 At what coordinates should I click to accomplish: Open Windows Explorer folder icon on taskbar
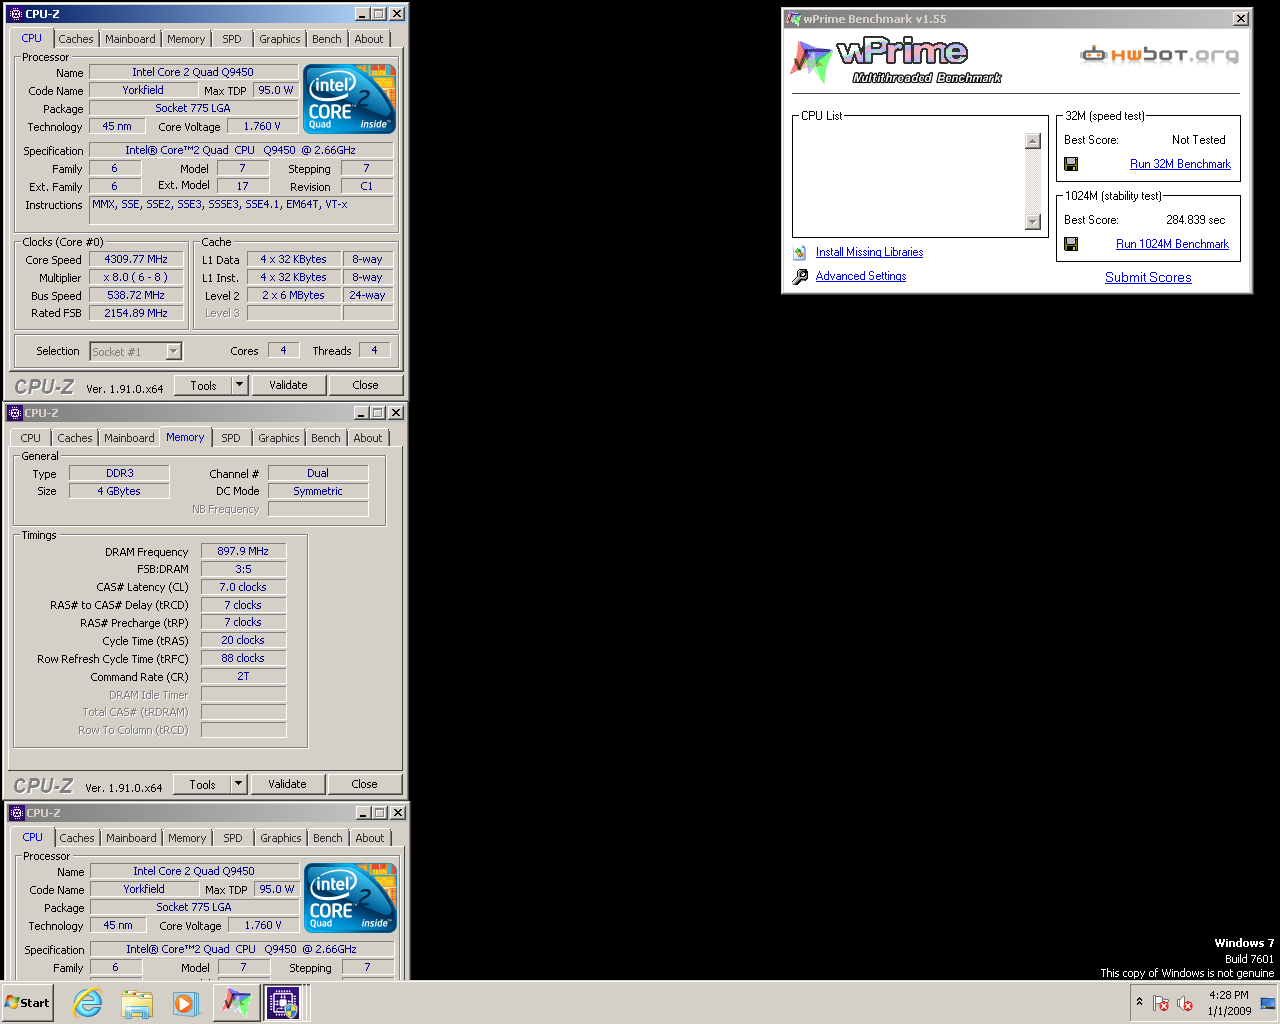tap(137, 1003)
